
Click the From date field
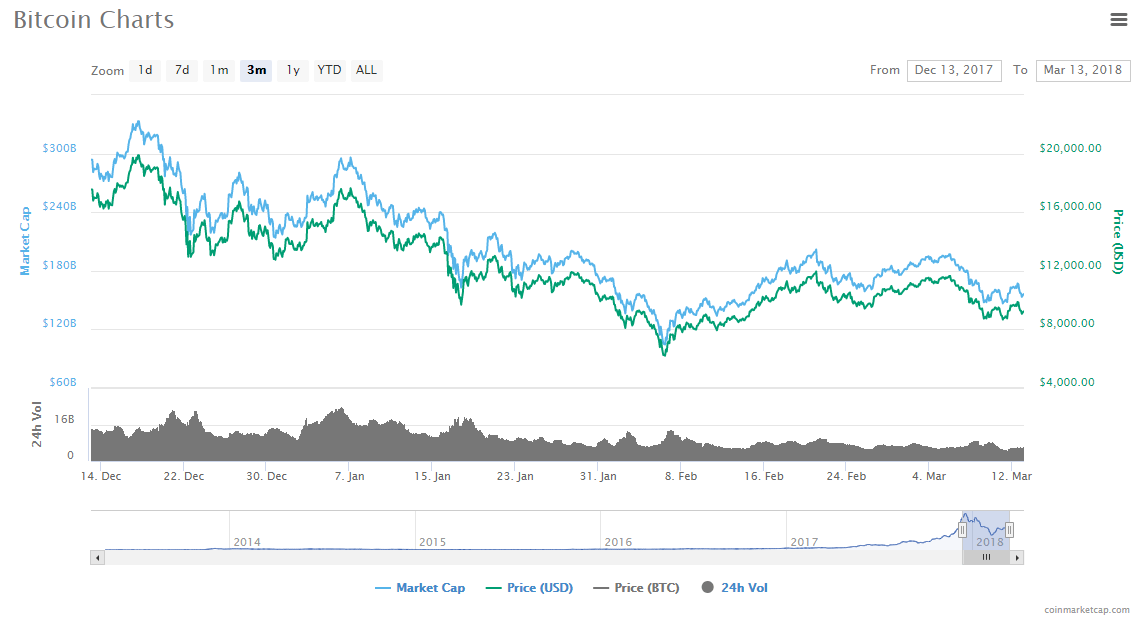pos(953,70)
